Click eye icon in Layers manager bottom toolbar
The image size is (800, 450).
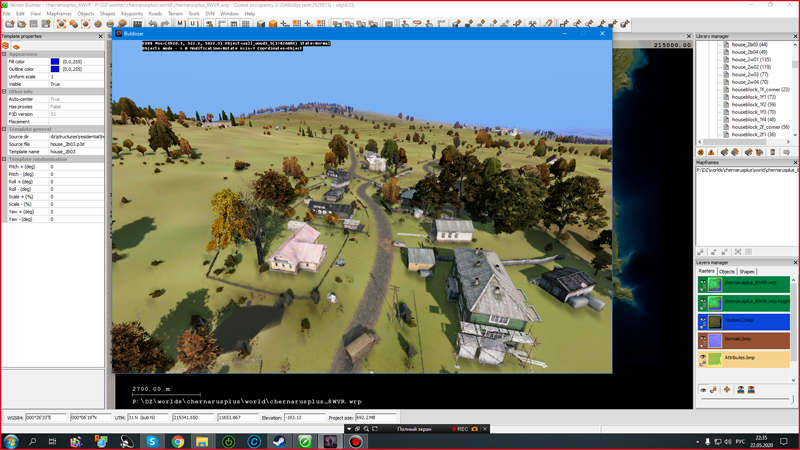point(703,390)
